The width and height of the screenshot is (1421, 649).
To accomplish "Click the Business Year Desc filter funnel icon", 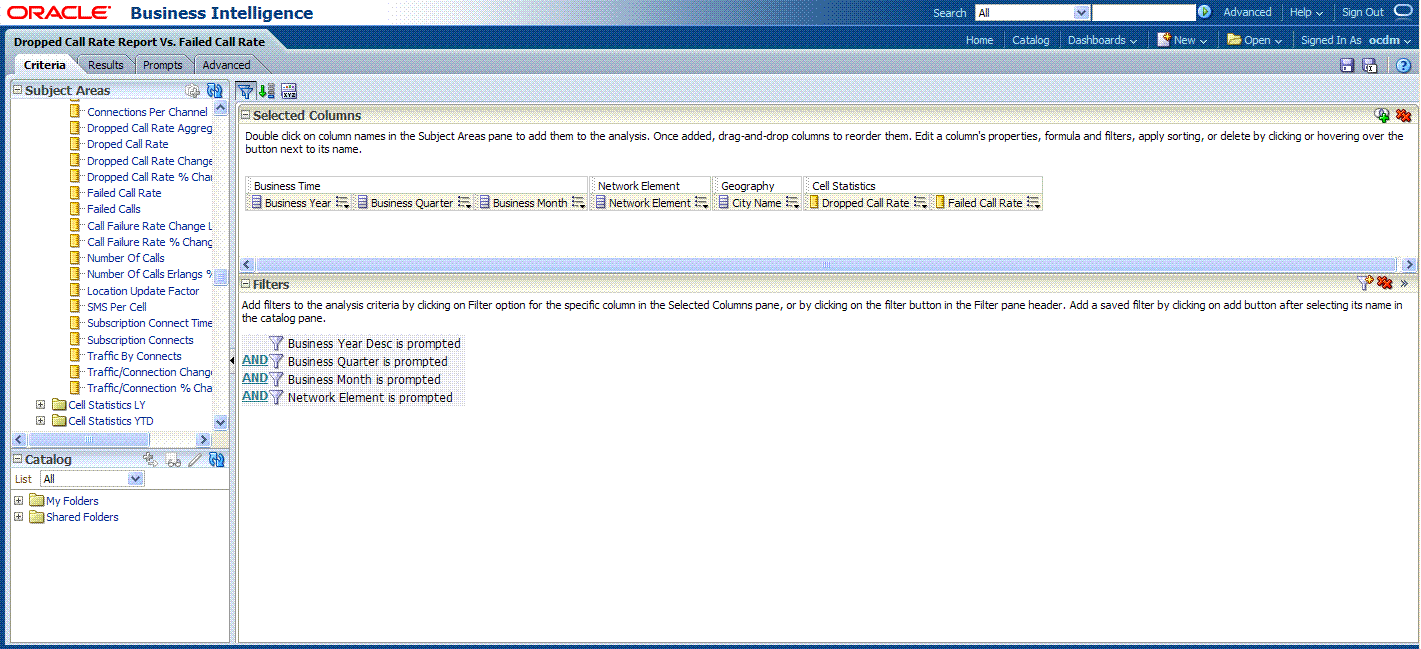I will point(276,344).
